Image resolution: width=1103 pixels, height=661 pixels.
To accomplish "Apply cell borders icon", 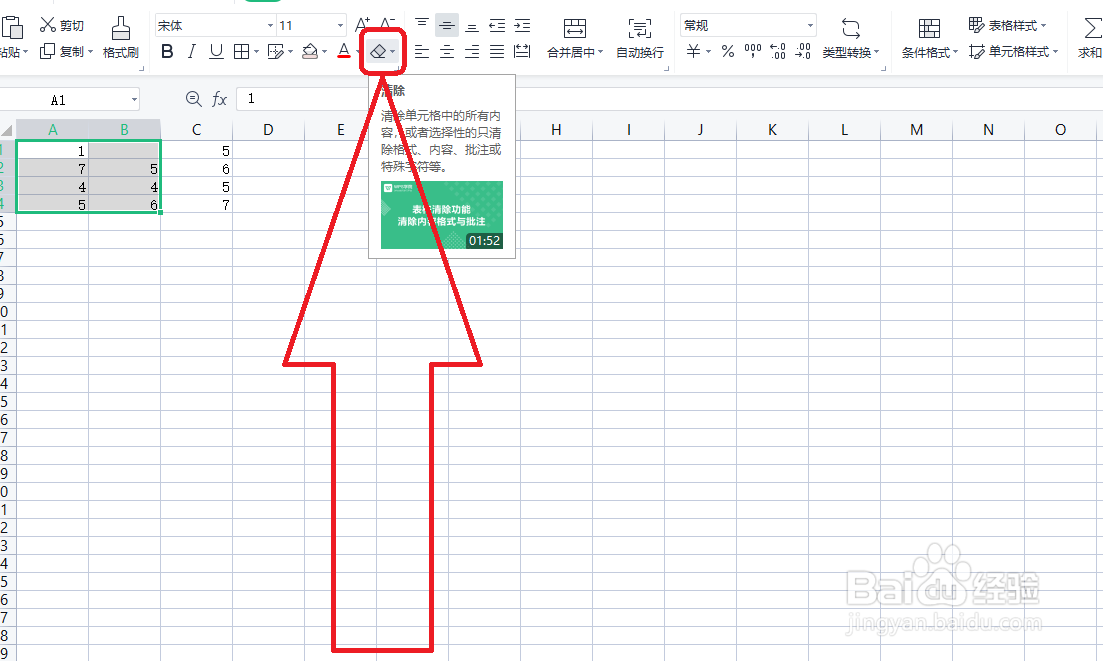I will (x=241, y=51).
